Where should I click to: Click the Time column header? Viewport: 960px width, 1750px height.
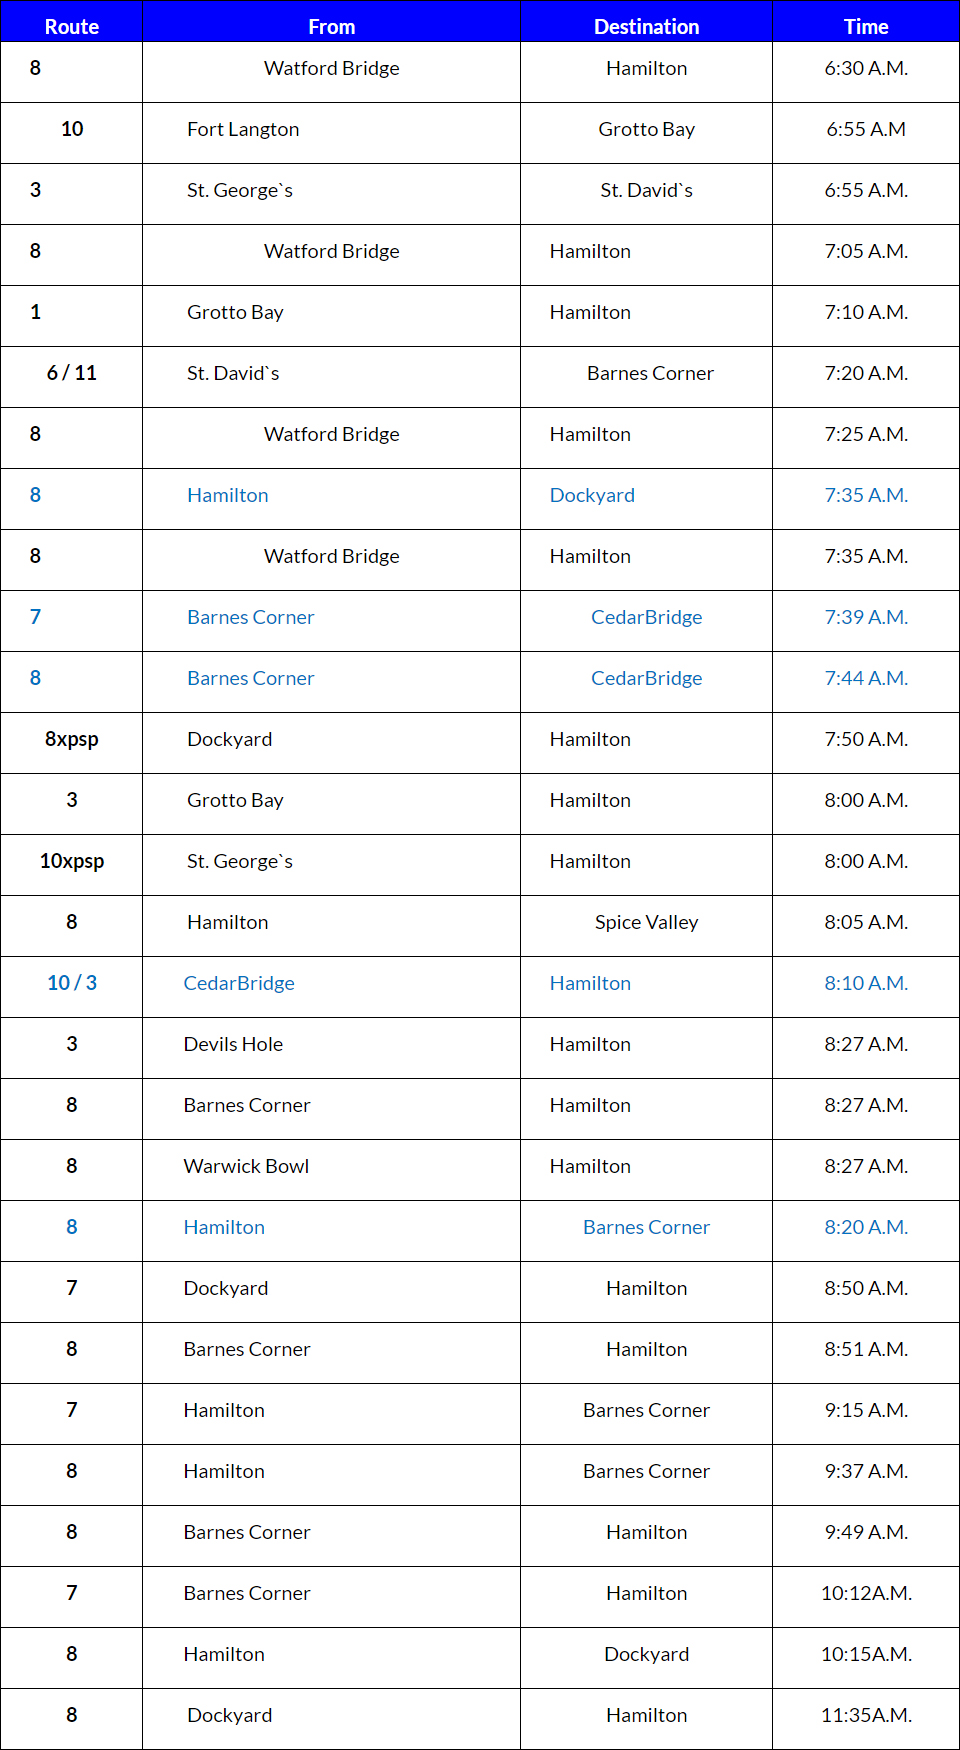866,27
